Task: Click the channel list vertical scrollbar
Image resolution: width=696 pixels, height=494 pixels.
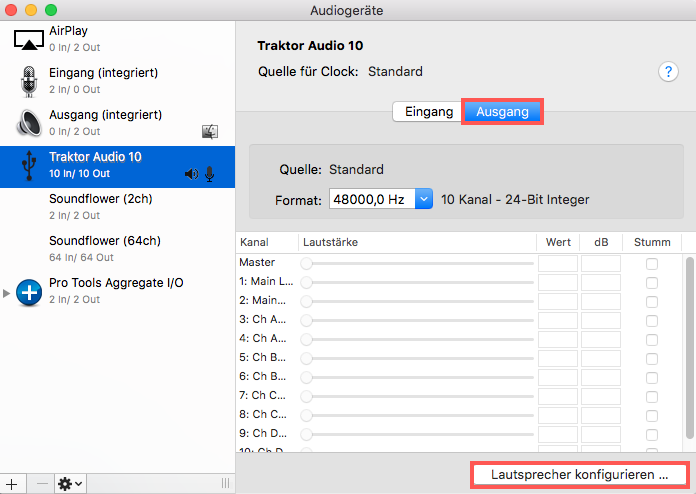Action: 690,348
